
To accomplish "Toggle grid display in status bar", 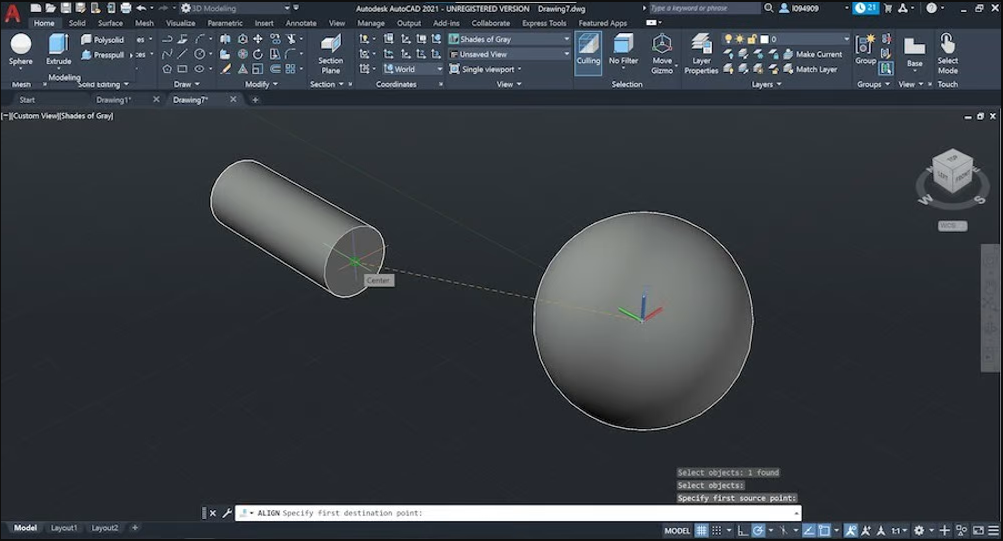I will coord(702,530).
